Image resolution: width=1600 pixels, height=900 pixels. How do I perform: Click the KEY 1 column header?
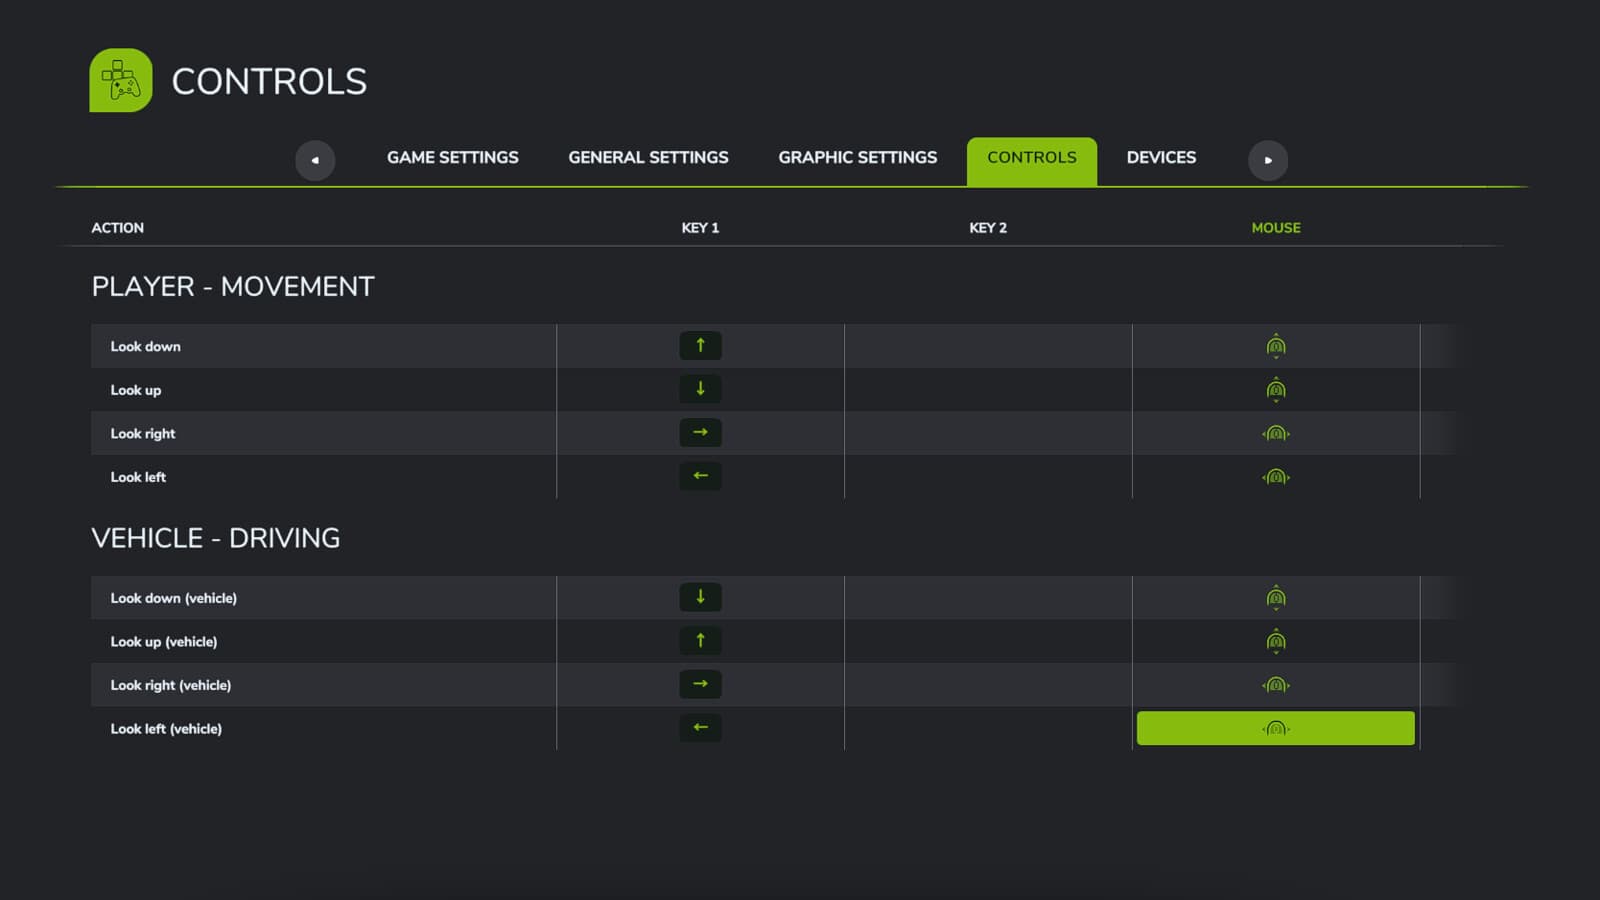click(700, 228)
